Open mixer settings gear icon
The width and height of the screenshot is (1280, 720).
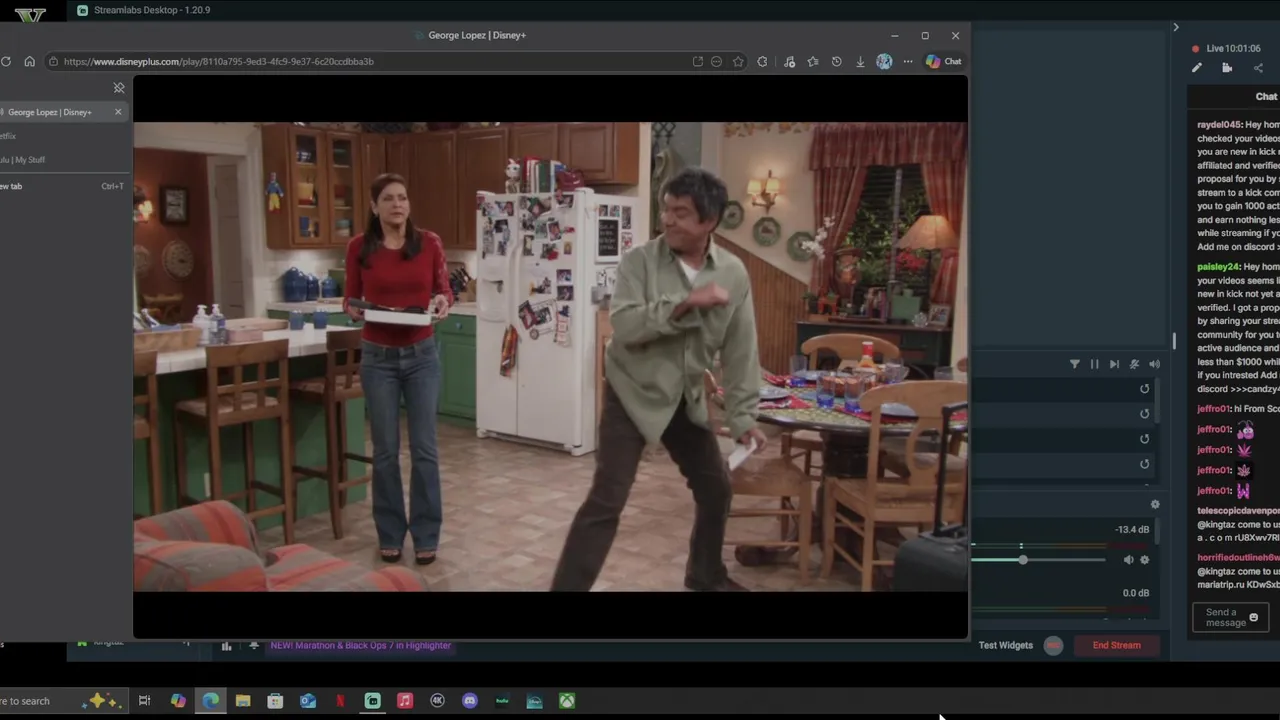click(1155, 505)
